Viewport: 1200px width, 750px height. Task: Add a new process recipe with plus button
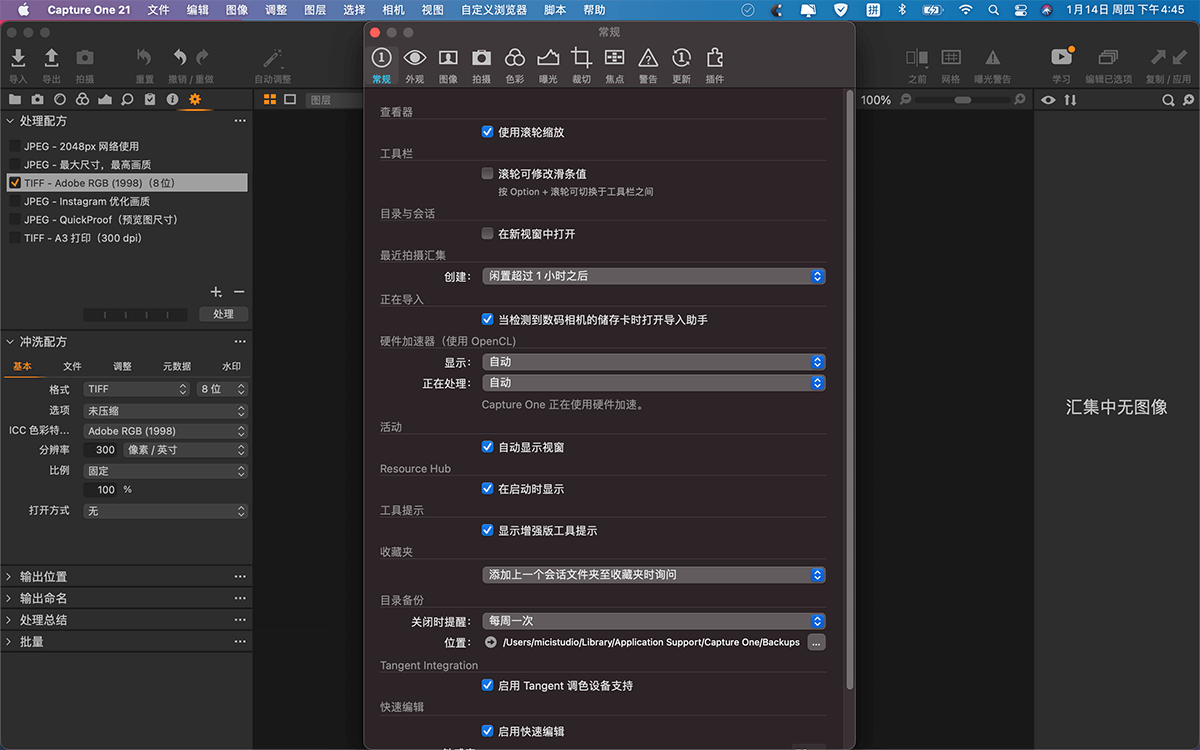(216, 292)
